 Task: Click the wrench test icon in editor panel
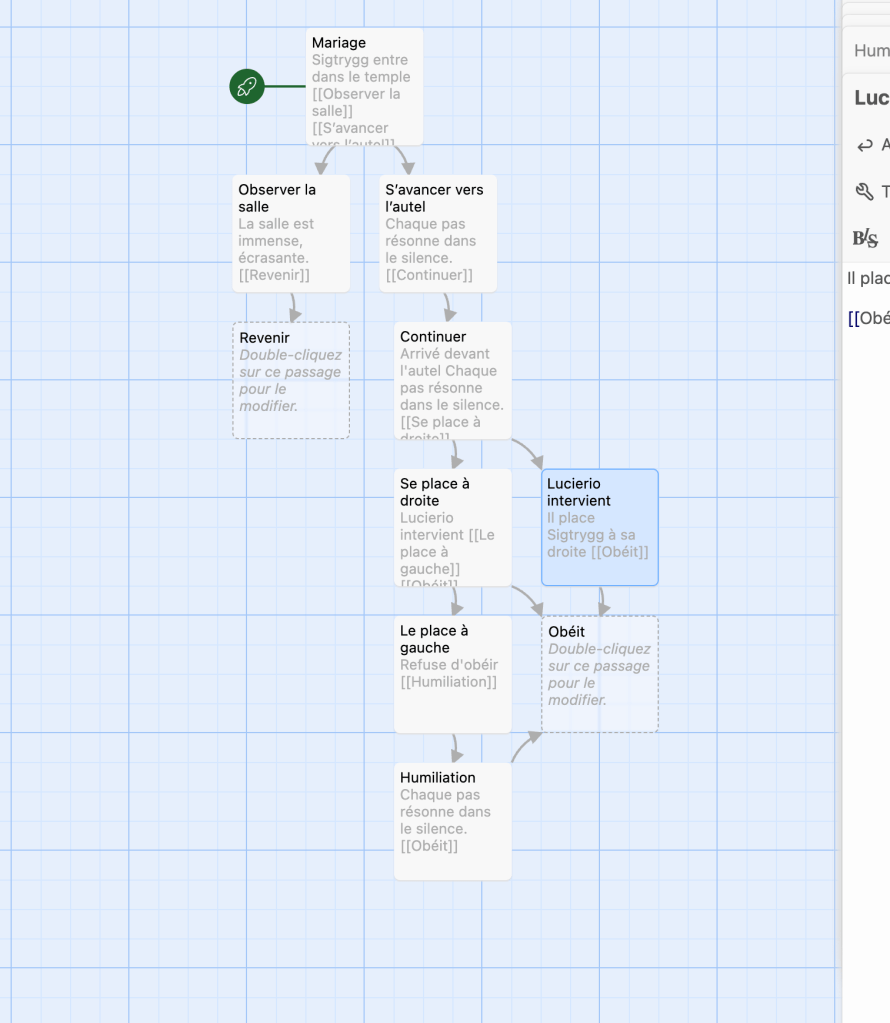(x=865, y=192)
